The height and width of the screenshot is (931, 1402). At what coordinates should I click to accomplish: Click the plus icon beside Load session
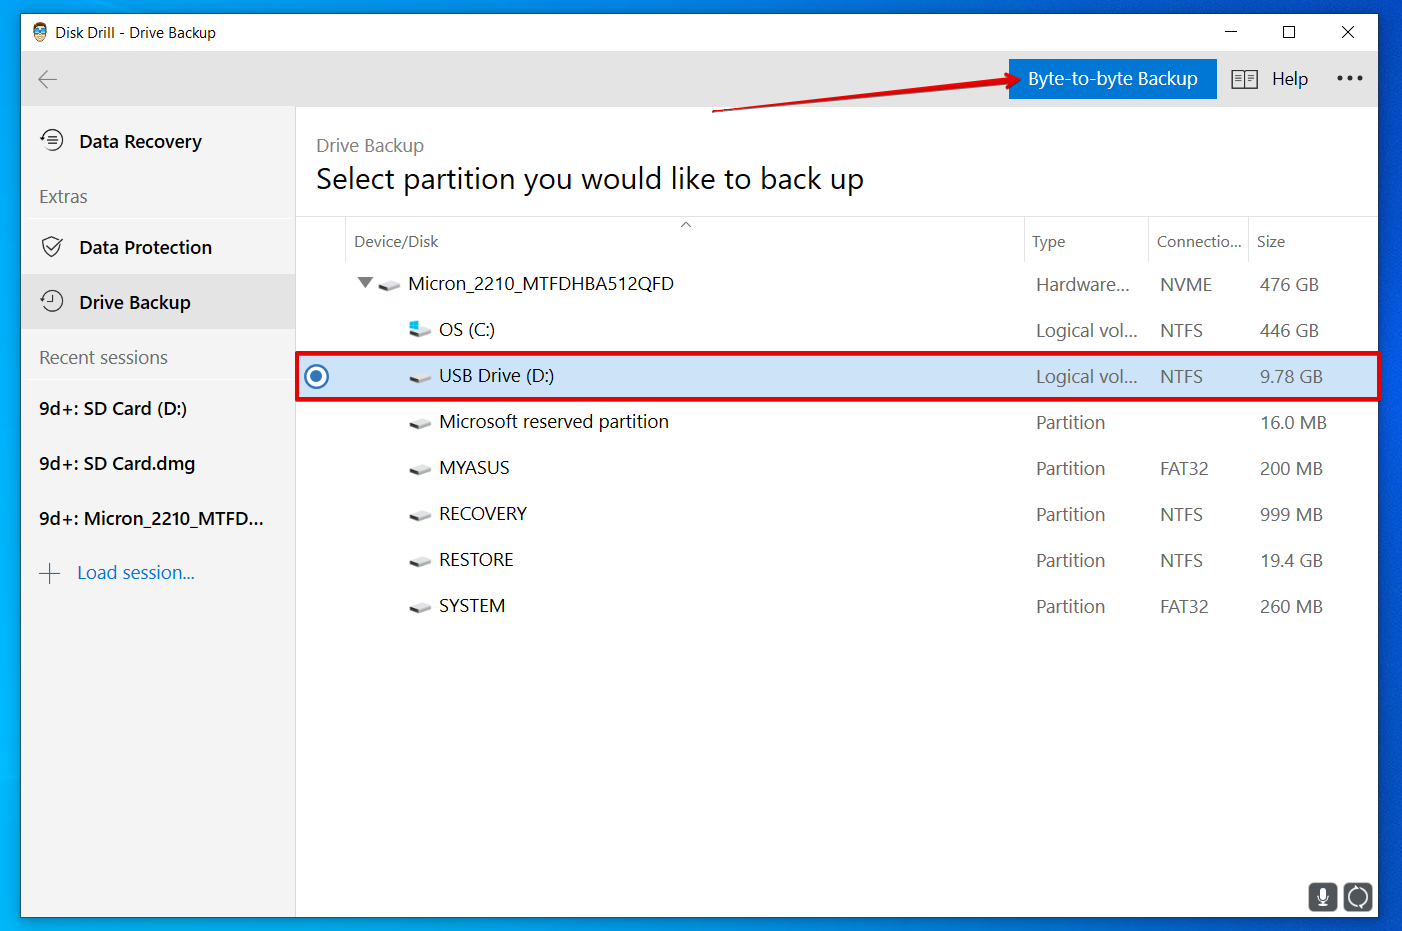tap(50, 573)
